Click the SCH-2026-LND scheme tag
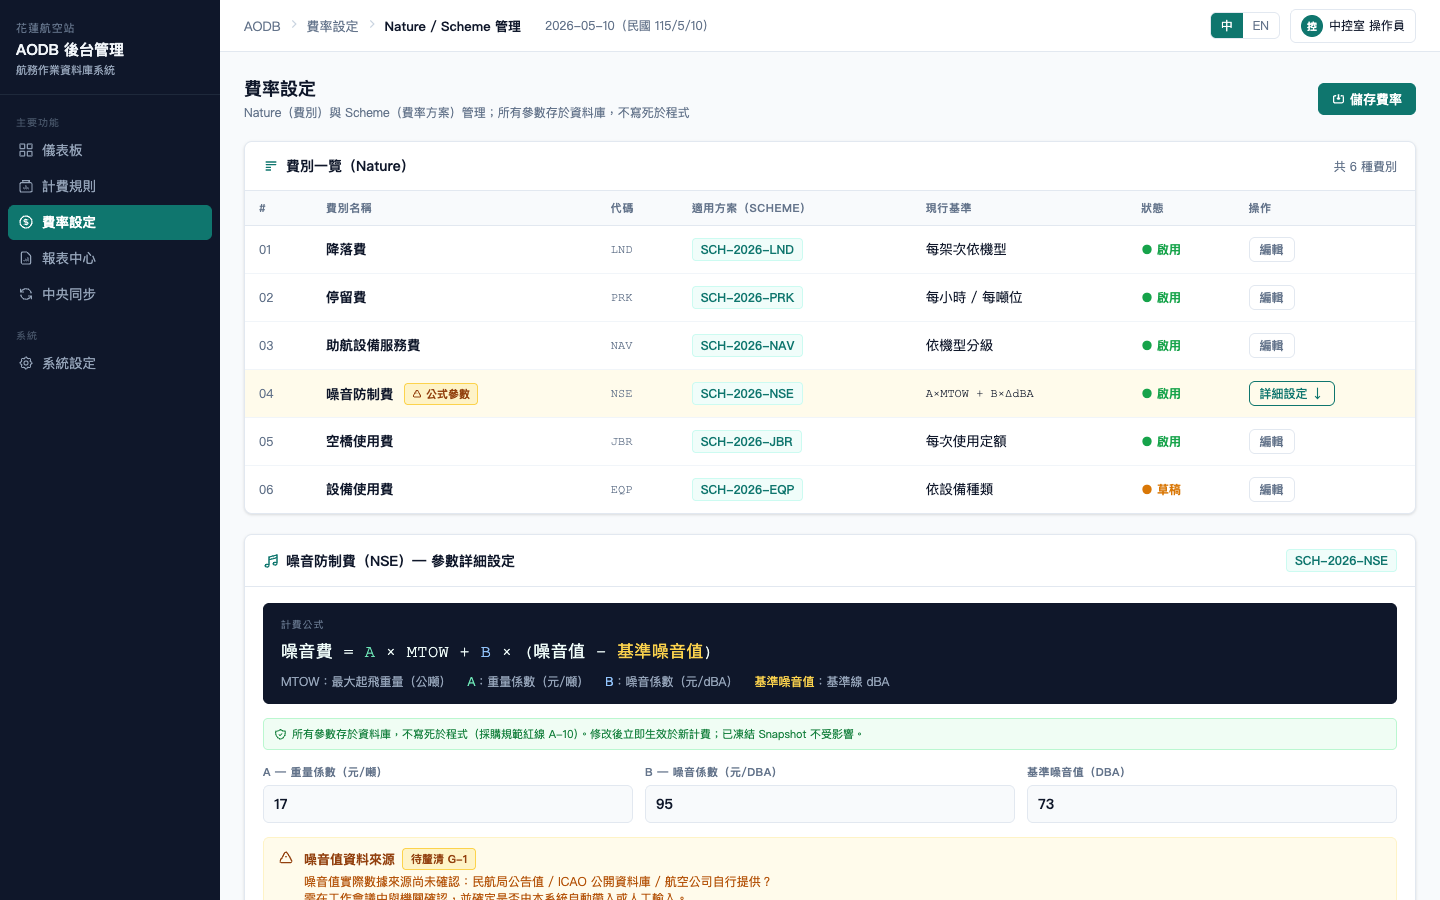The image size is (1440, 900). [747, 250]
